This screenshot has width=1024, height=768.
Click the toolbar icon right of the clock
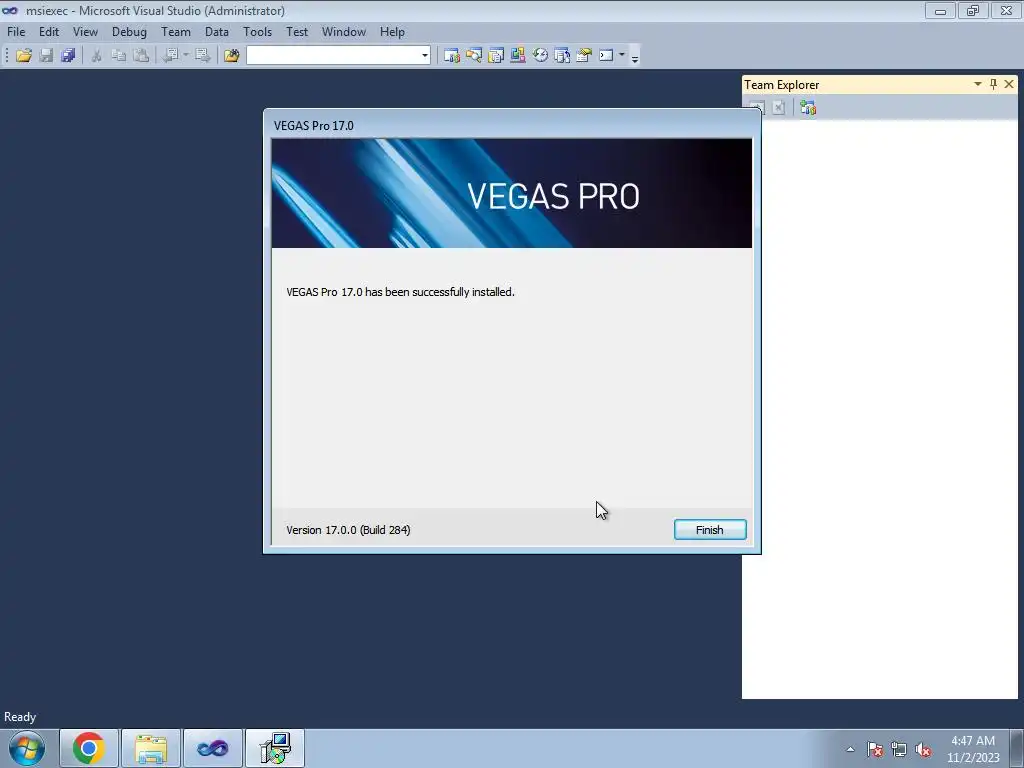tap(562, 56)
